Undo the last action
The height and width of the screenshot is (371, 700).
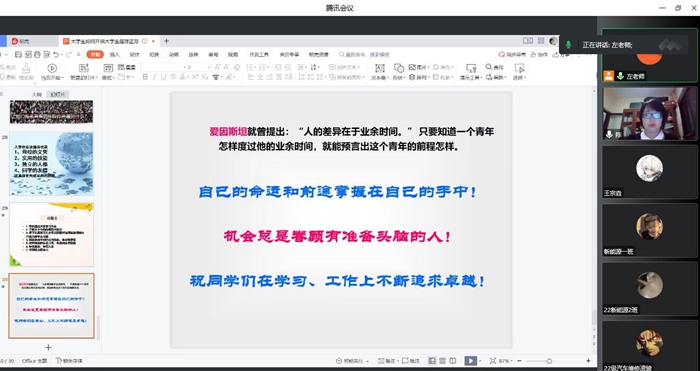(55, 54)
